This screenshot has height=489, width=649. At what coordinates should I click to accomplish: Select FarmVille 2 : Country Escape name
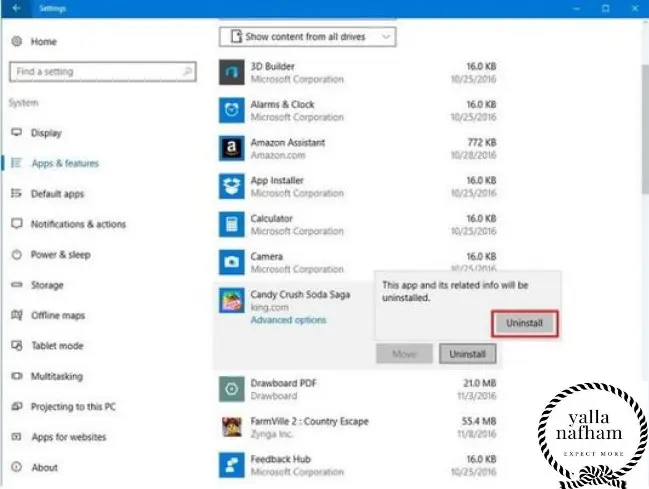[x=309, y=421]
